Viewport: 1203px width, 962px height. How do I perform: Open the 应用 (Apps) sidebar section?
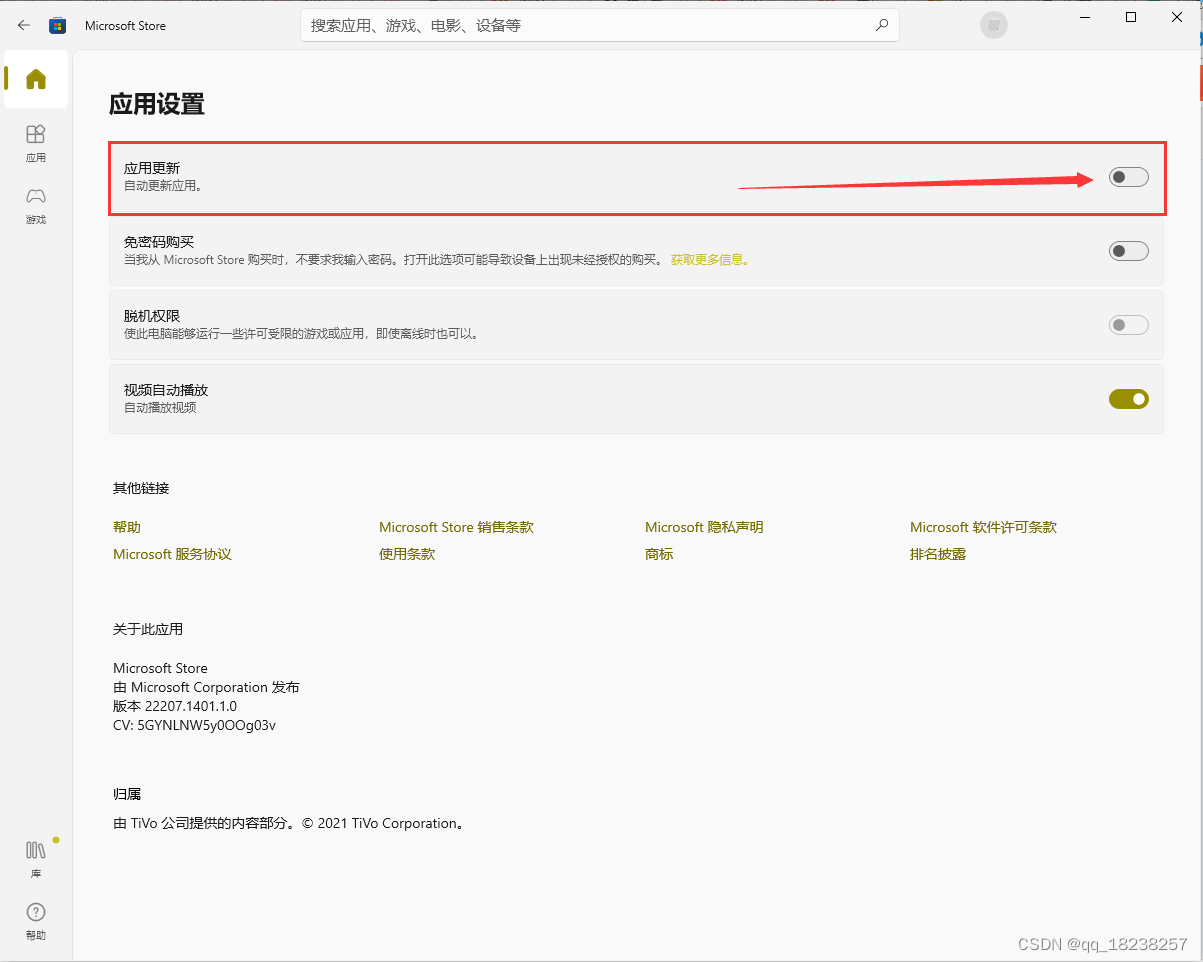click(36, 143)
